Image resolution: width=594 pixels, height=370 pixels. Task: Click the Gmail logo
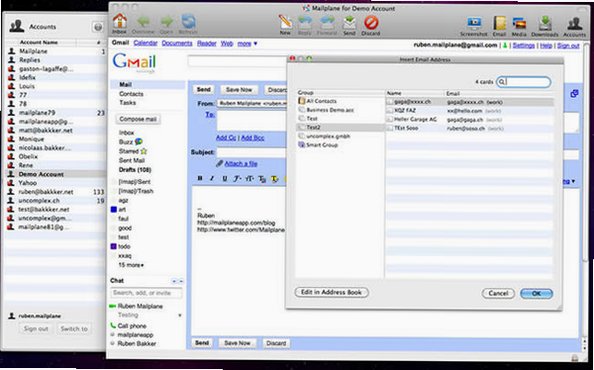(x=134, y=62)
